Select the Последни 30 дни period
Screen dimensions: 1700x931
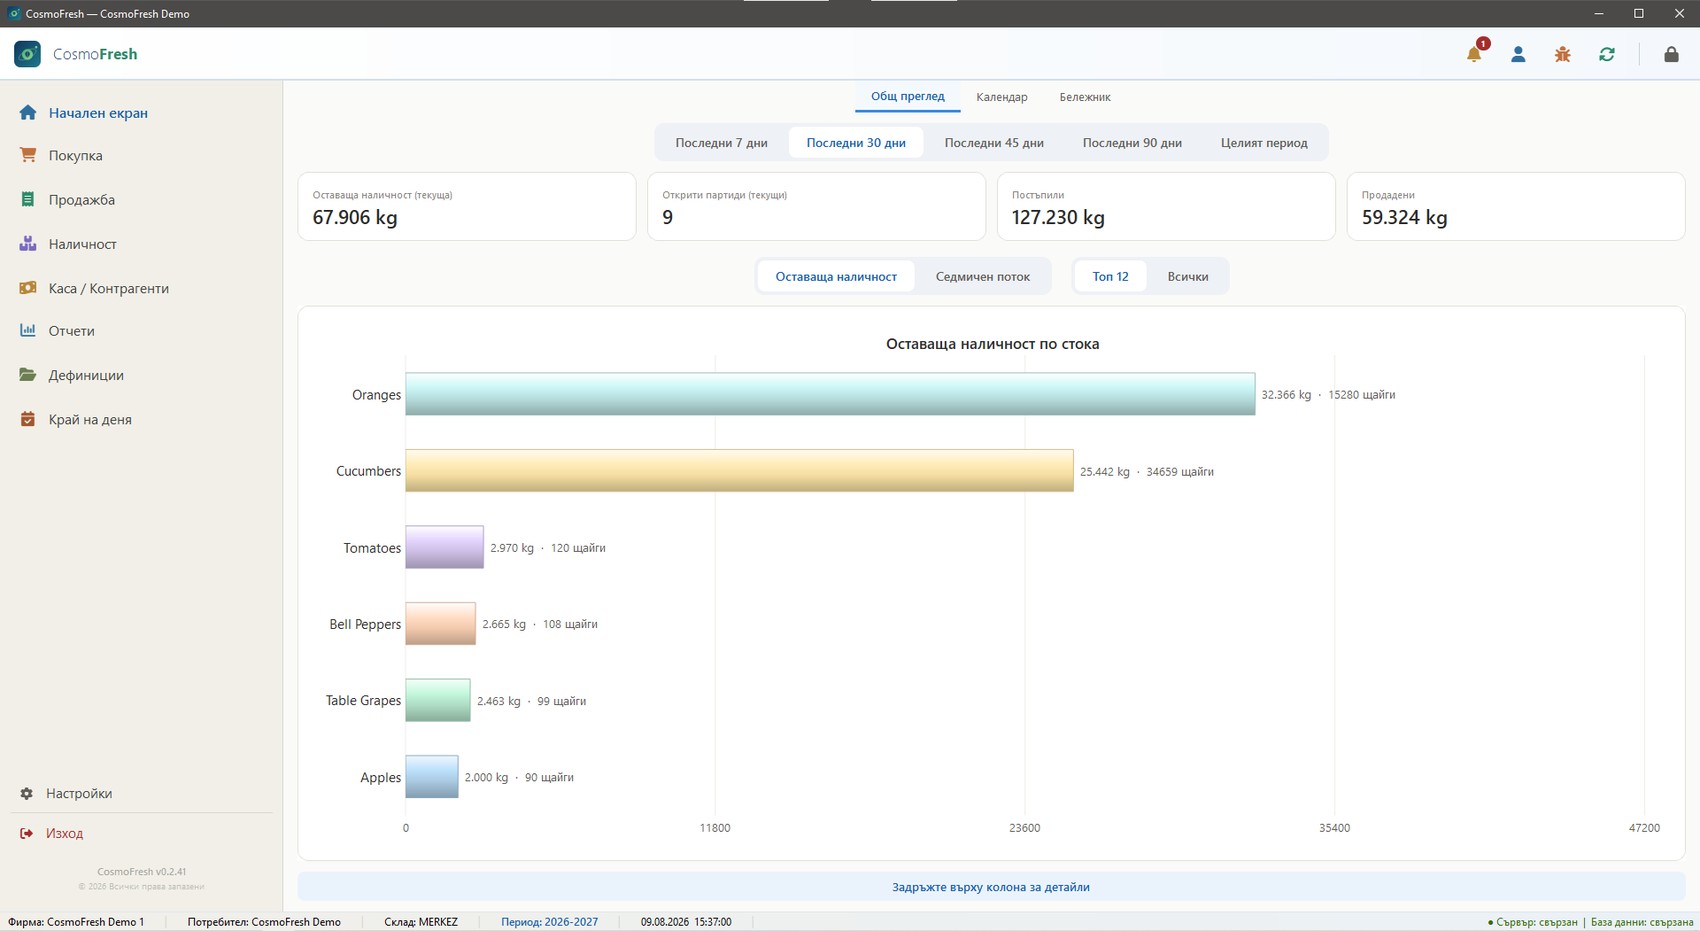point(856,142)
